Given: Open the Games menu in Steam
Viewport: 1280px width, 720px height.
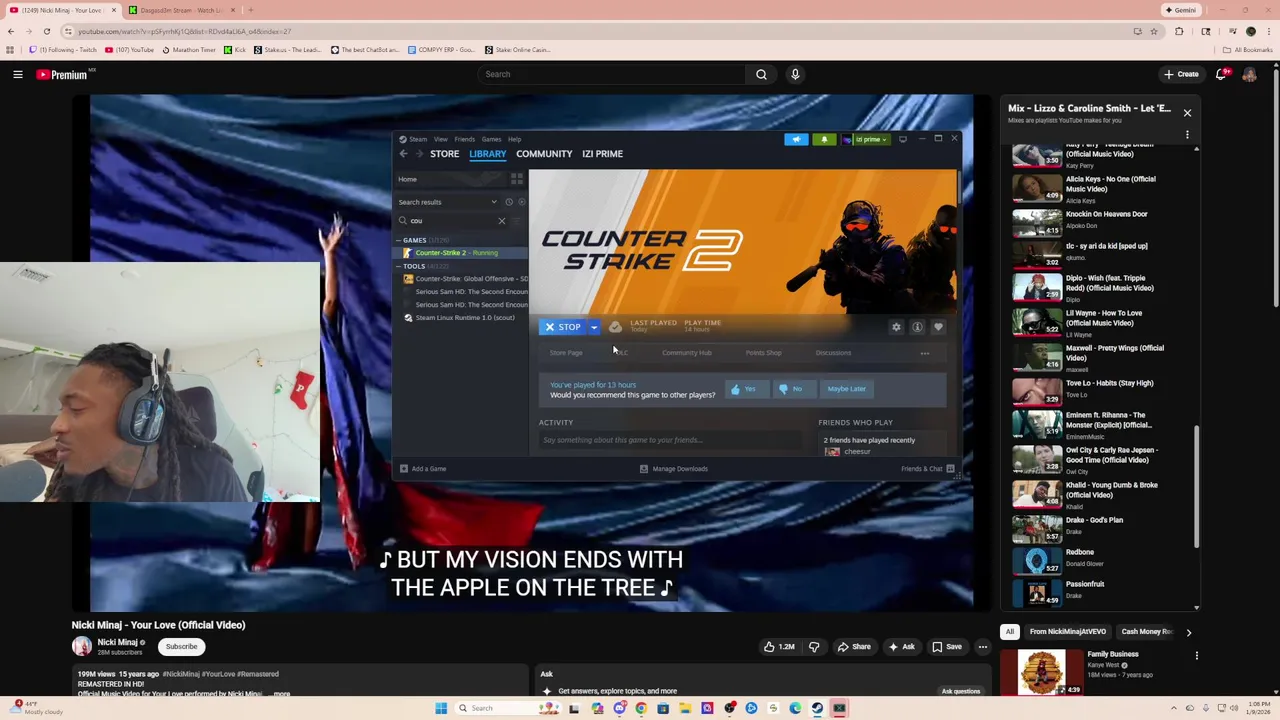Looking at the screenshot, I should pos(491,139).
